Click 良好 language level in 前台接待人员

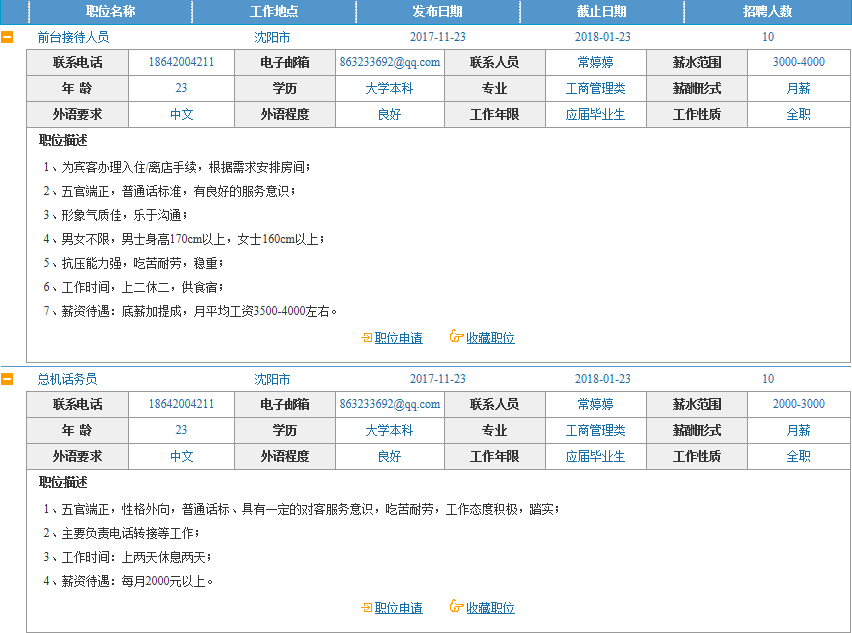coord(389,114)
